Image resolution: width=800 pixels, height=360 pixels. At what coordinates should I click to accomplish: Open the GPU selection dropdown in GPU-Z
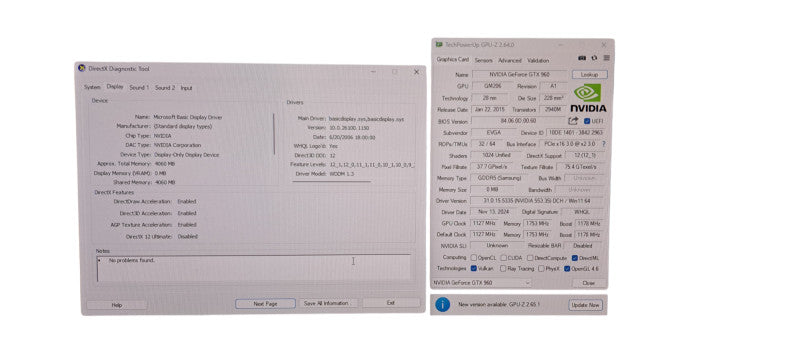(482, 282)
